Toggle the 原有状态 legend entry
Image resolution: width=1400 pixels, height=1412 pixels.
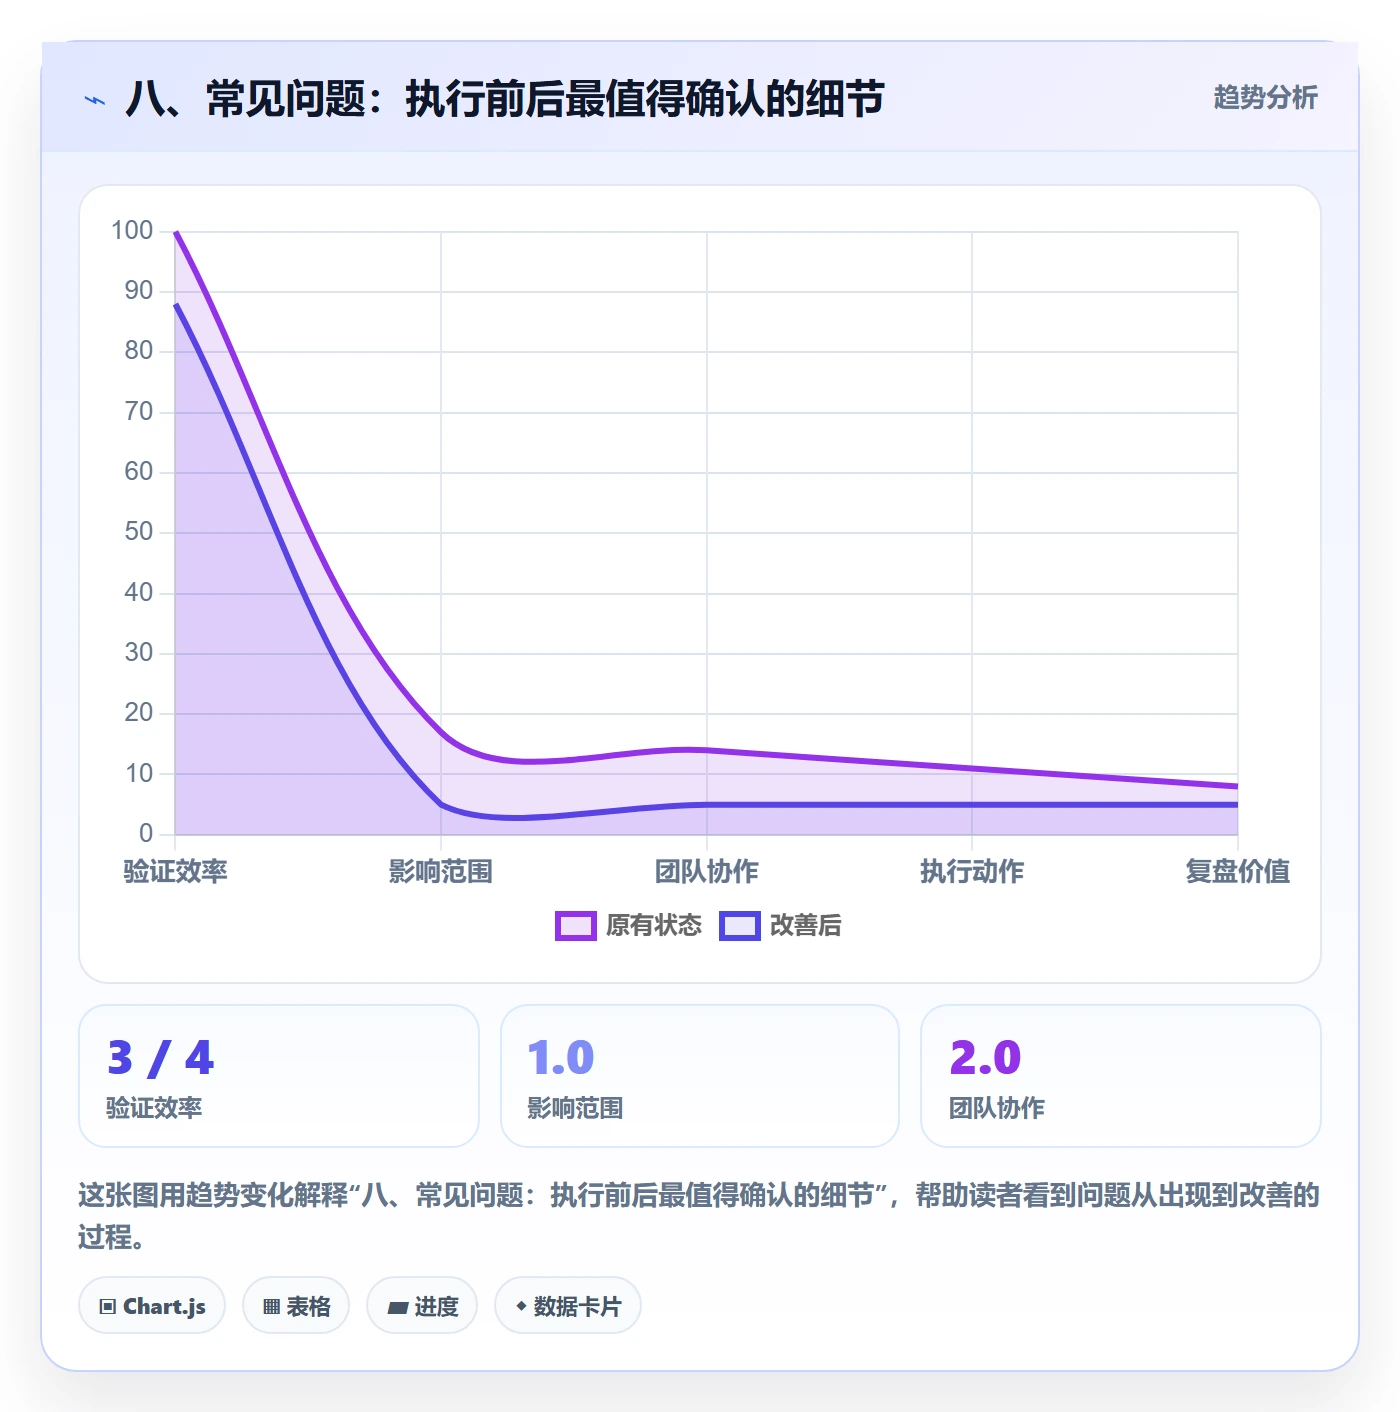tap(629, 926)
